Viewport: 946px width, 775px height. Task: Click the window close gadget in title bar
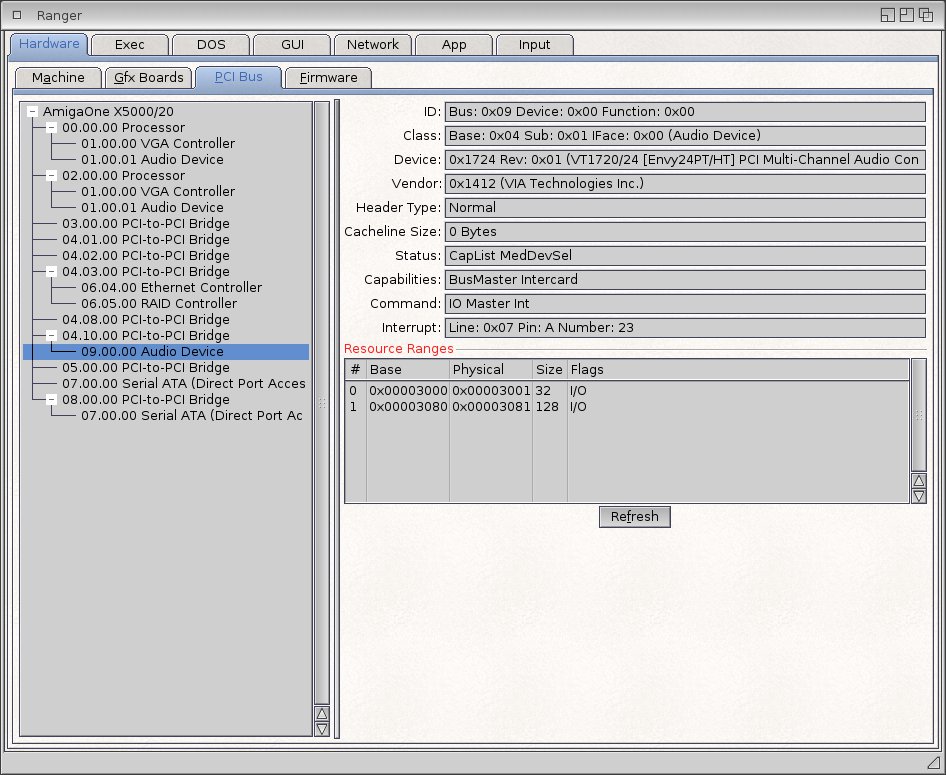[x=17, y=15]
